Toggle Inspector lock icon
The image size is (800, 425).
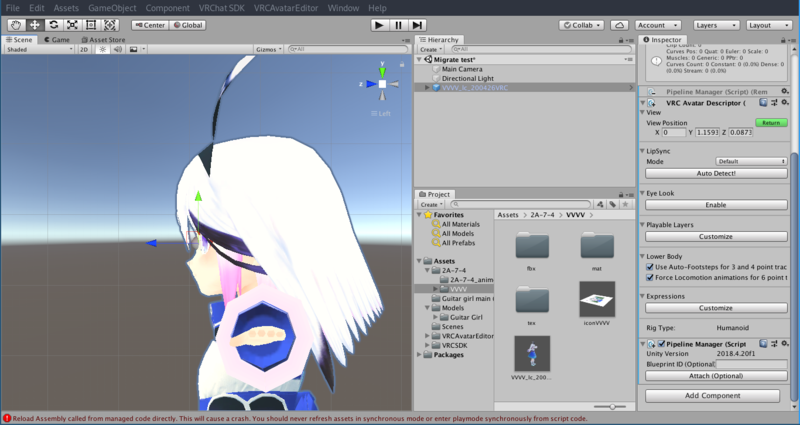point(783,40)
